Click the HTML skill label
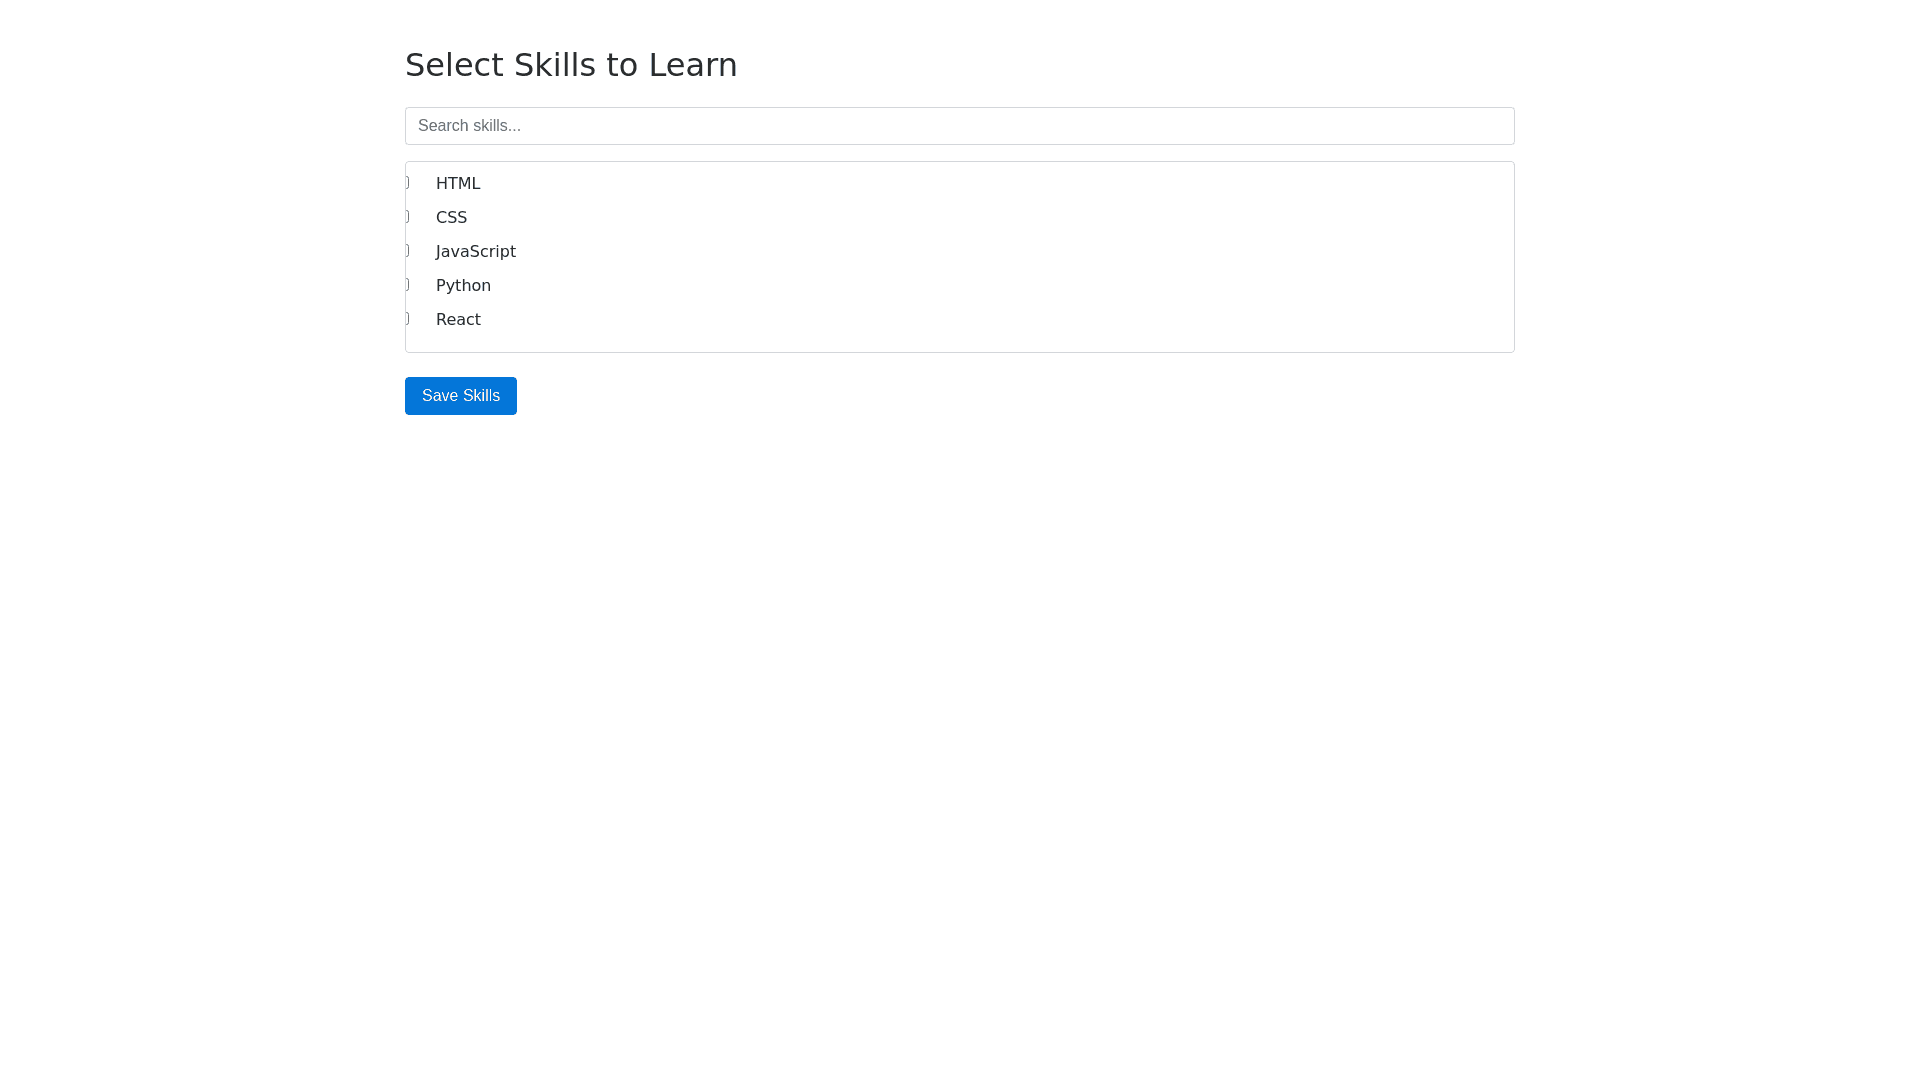 [458, 184]
